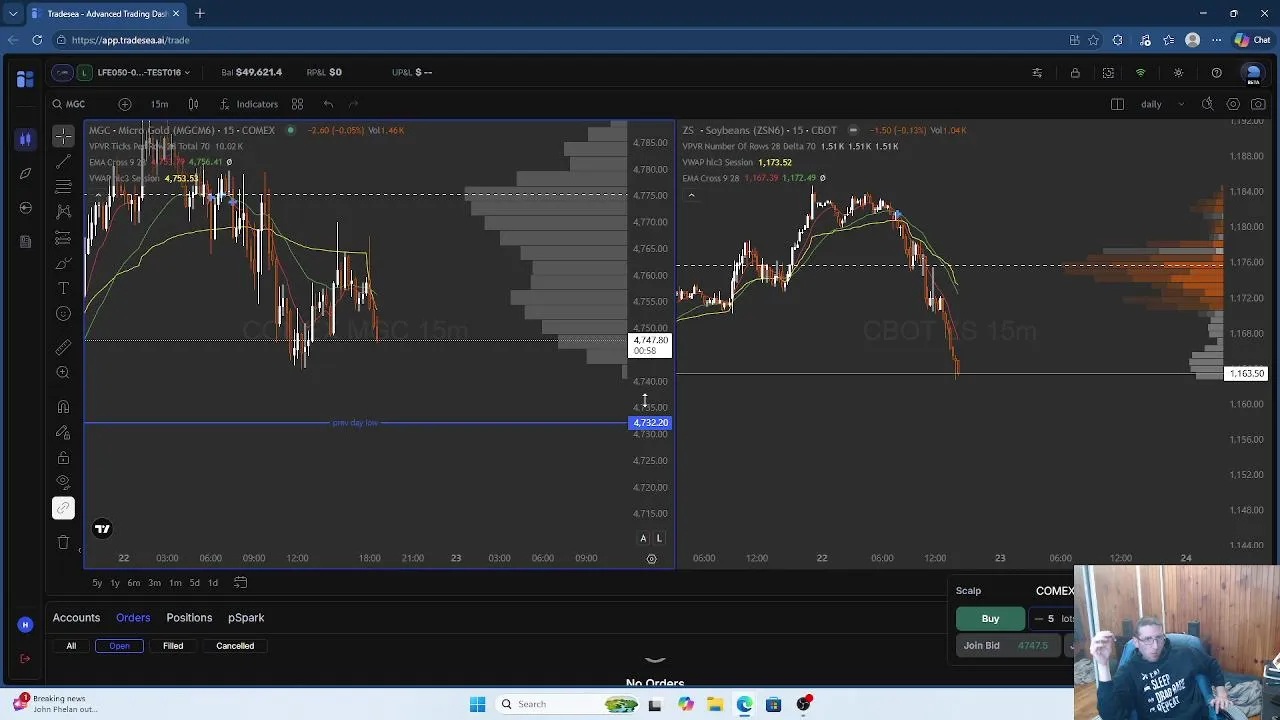
Task: Toggle hide all drawings eye icon
Action: point(63,483)
